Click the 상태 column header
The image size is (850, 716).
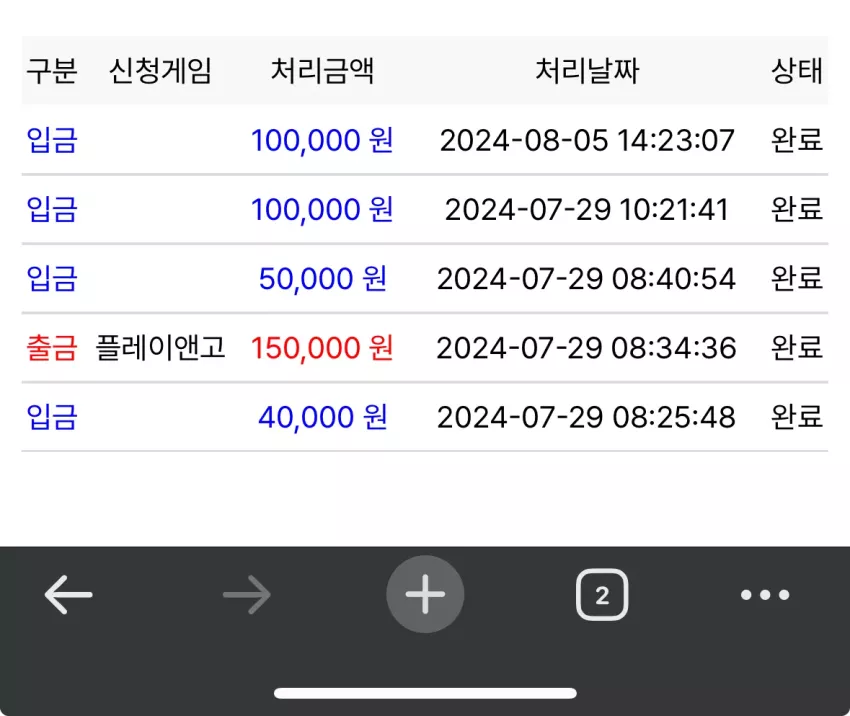click(797, 71)
